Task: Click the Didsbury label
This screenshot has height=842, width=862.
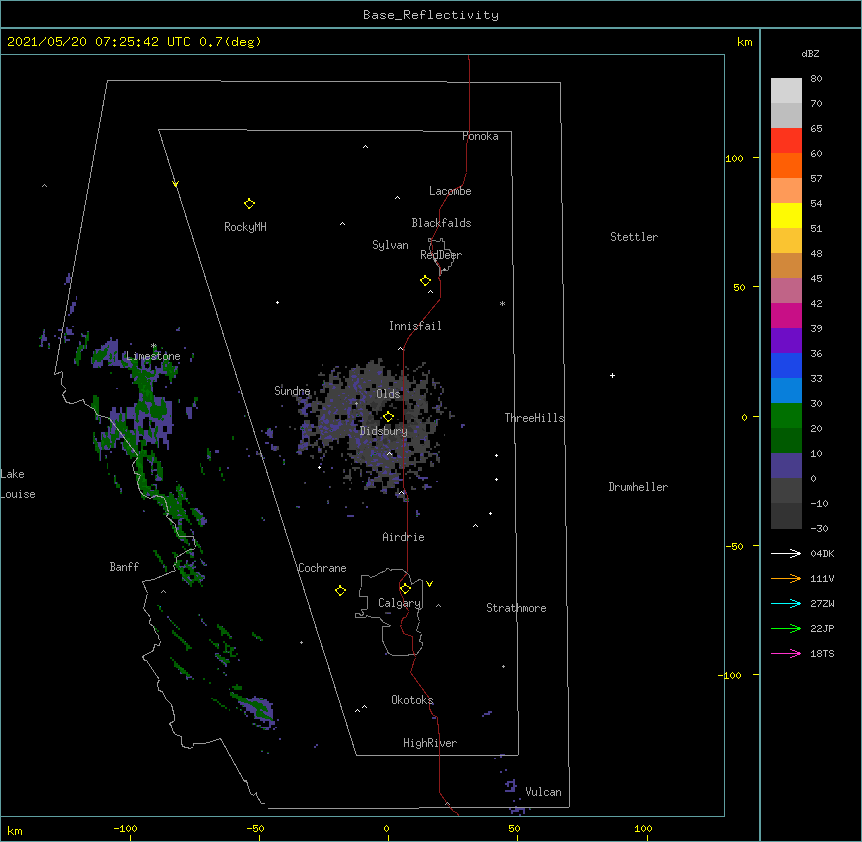Action: tap(384, 431)
